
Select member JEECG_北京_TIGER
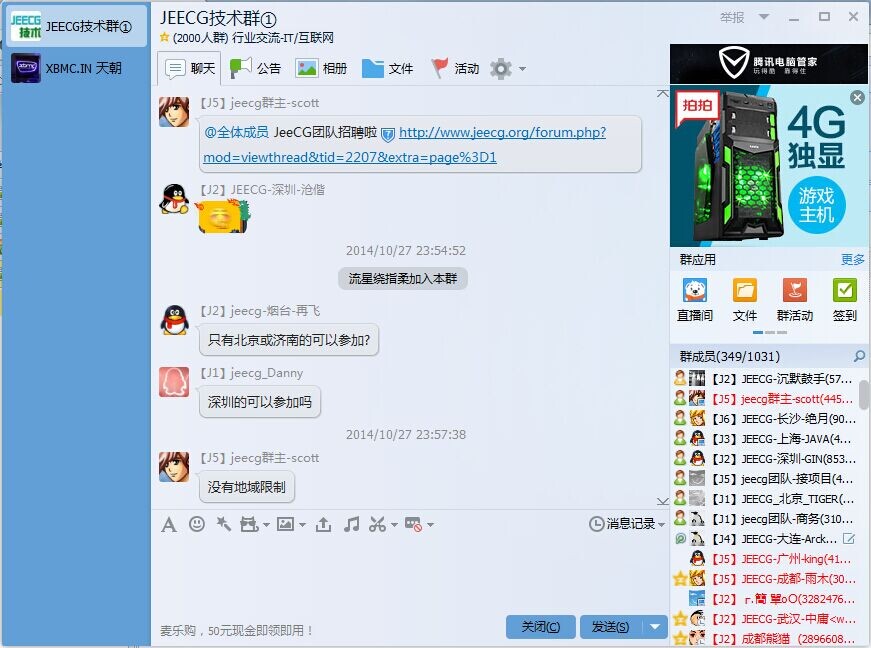(x=764, y=499)
